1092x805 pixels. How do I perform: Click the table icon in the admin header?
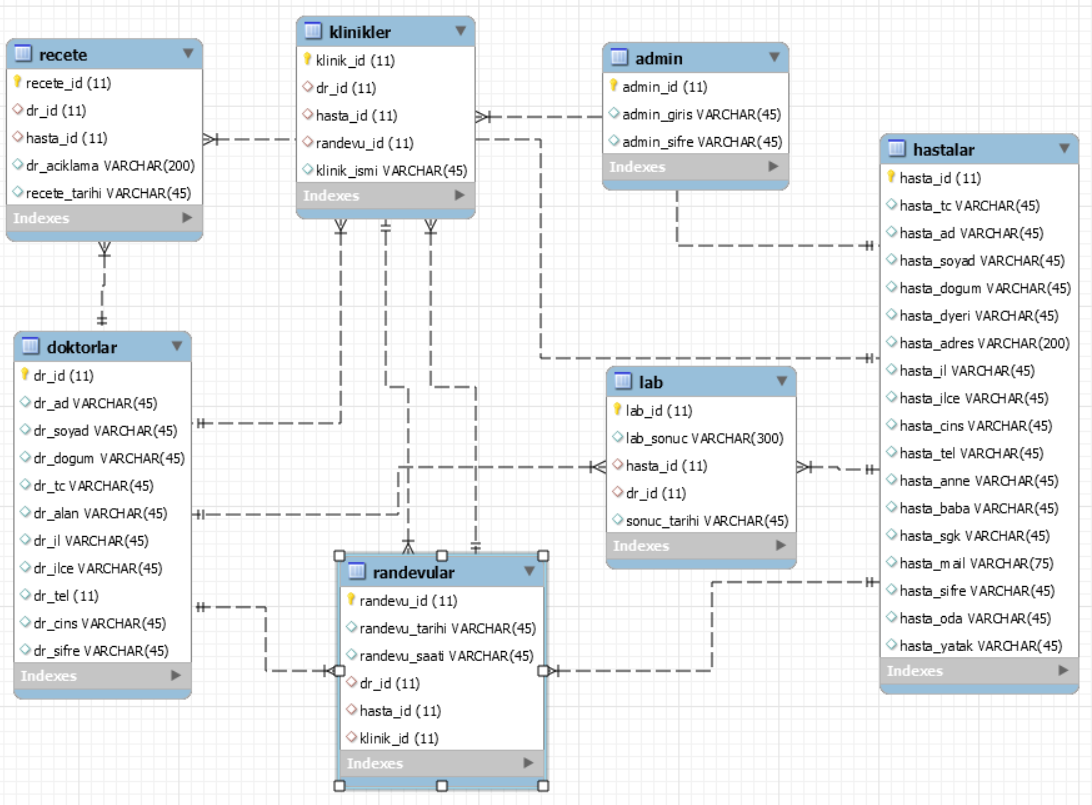point(621,58)
